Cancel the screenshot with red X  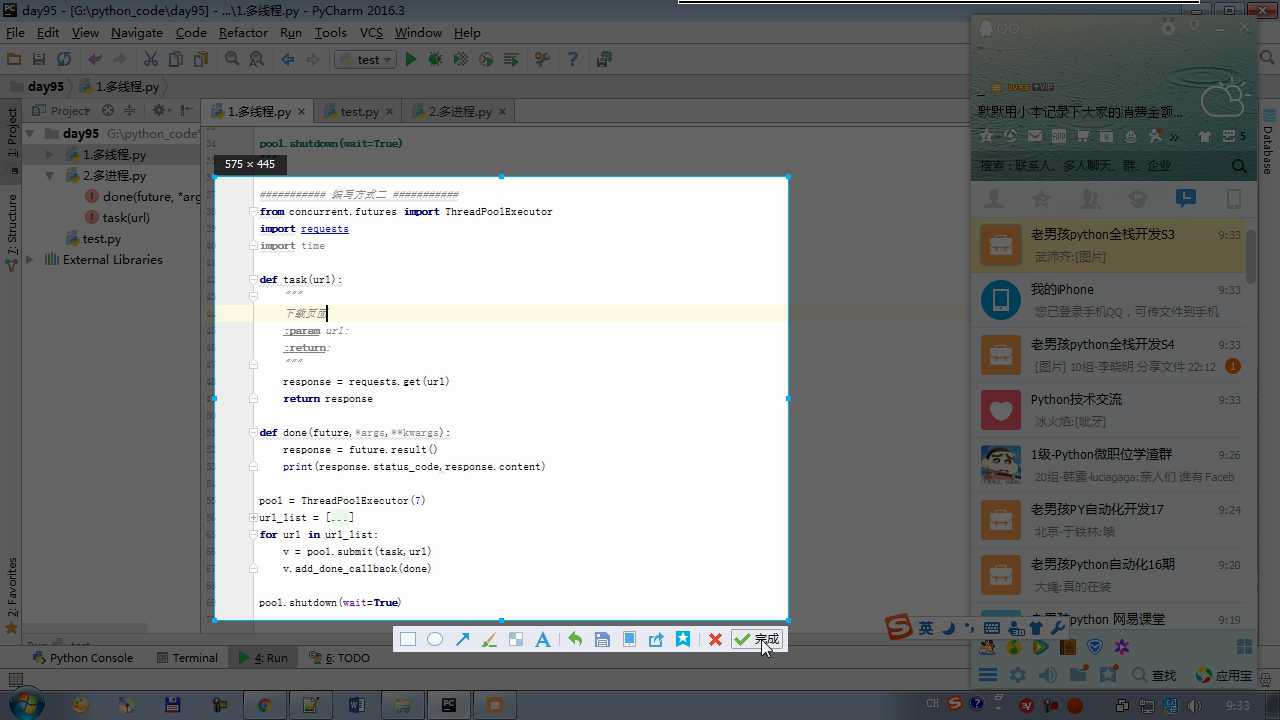[715, 639]
